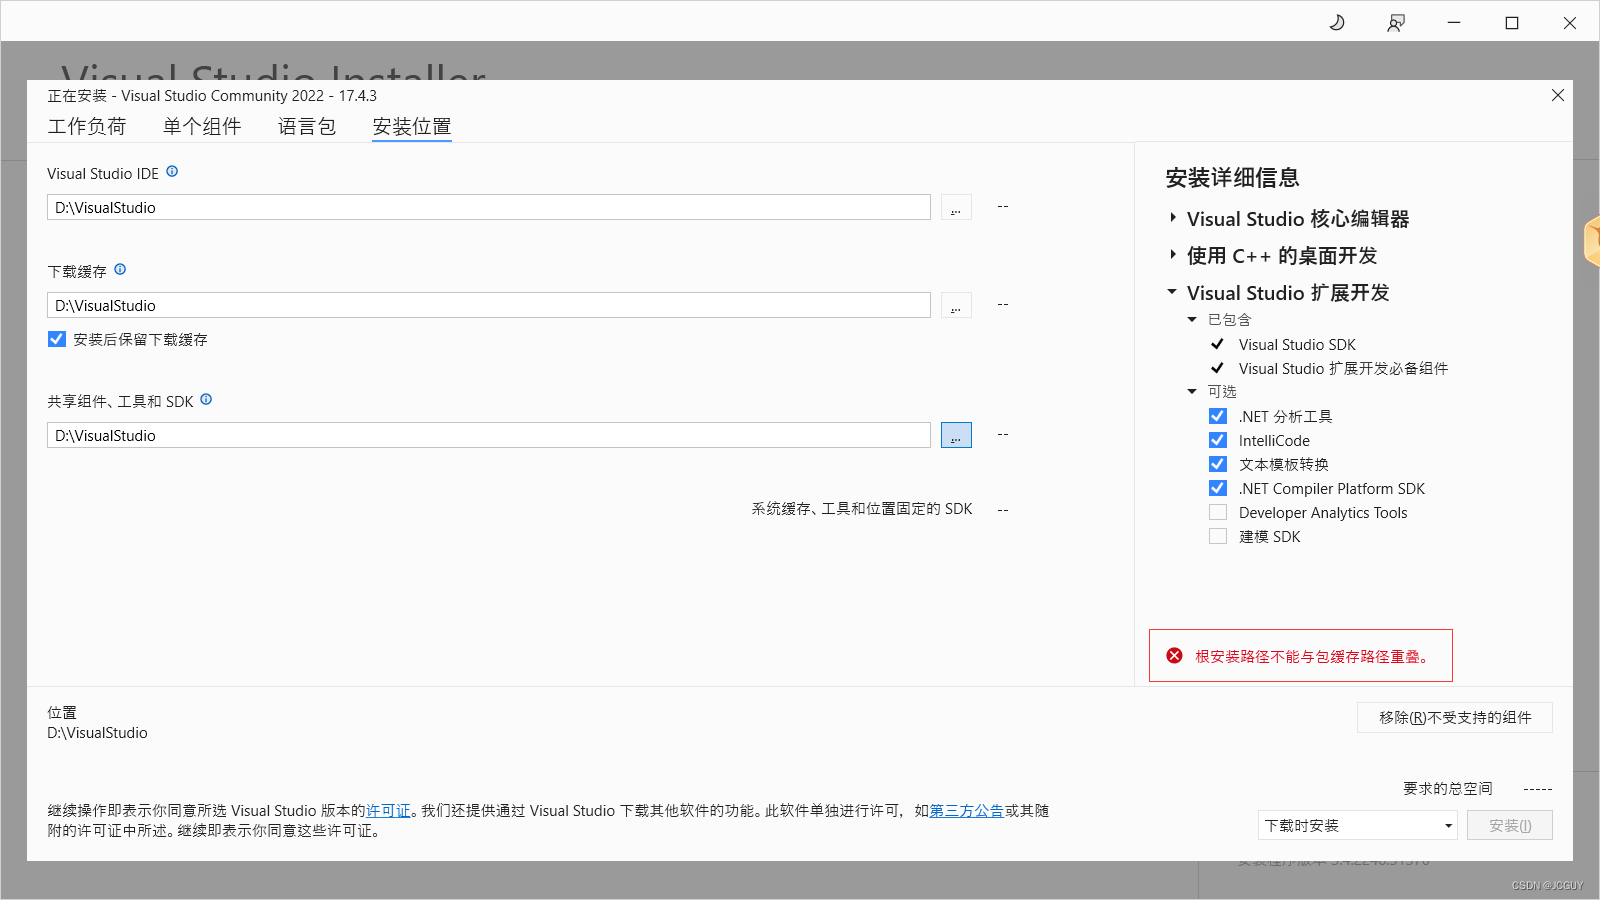This screenshot has height=900, width=1600.
Task: Switch to 工作负荷 tab
Action: pos(87,126)
